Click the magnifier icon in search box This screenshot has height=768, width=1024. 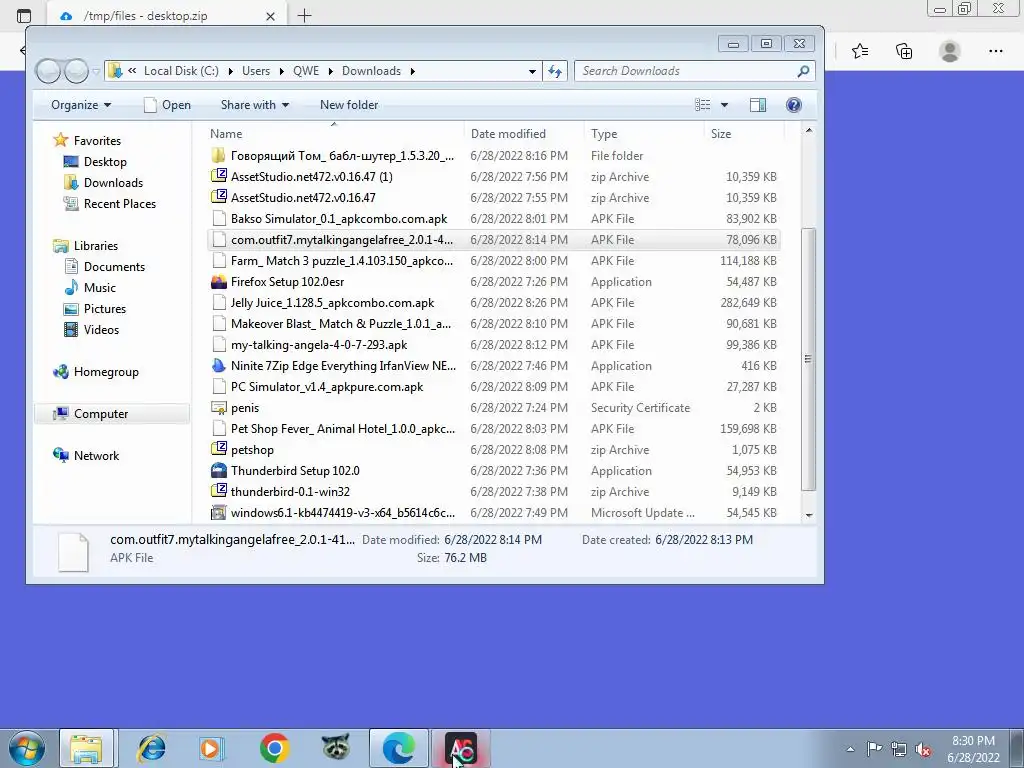coord(803,71)
